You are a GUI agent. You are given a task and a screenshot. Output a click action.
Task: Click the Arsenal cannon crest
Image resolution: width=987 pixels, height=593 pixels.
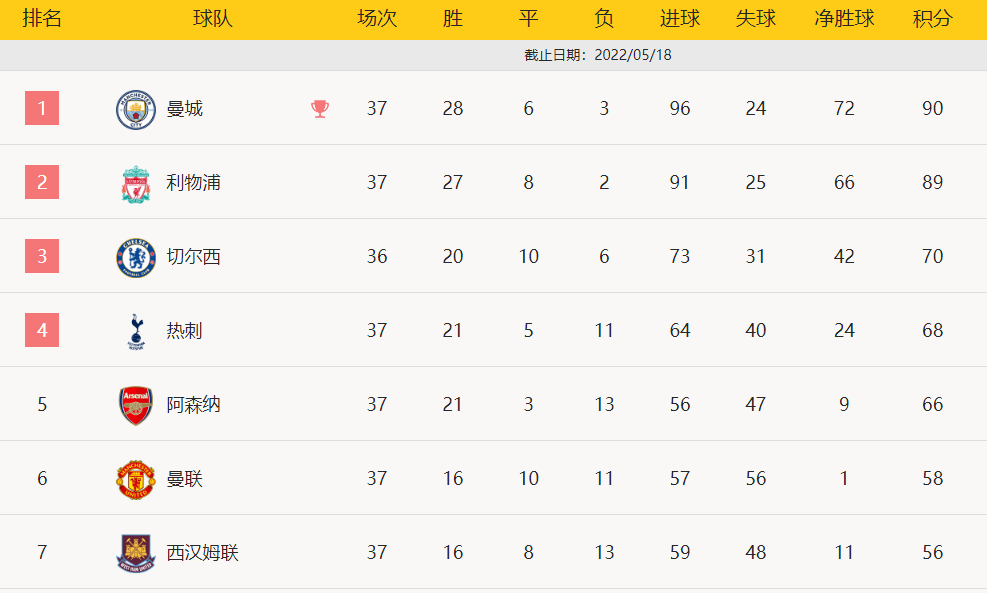tap(136, 405)
